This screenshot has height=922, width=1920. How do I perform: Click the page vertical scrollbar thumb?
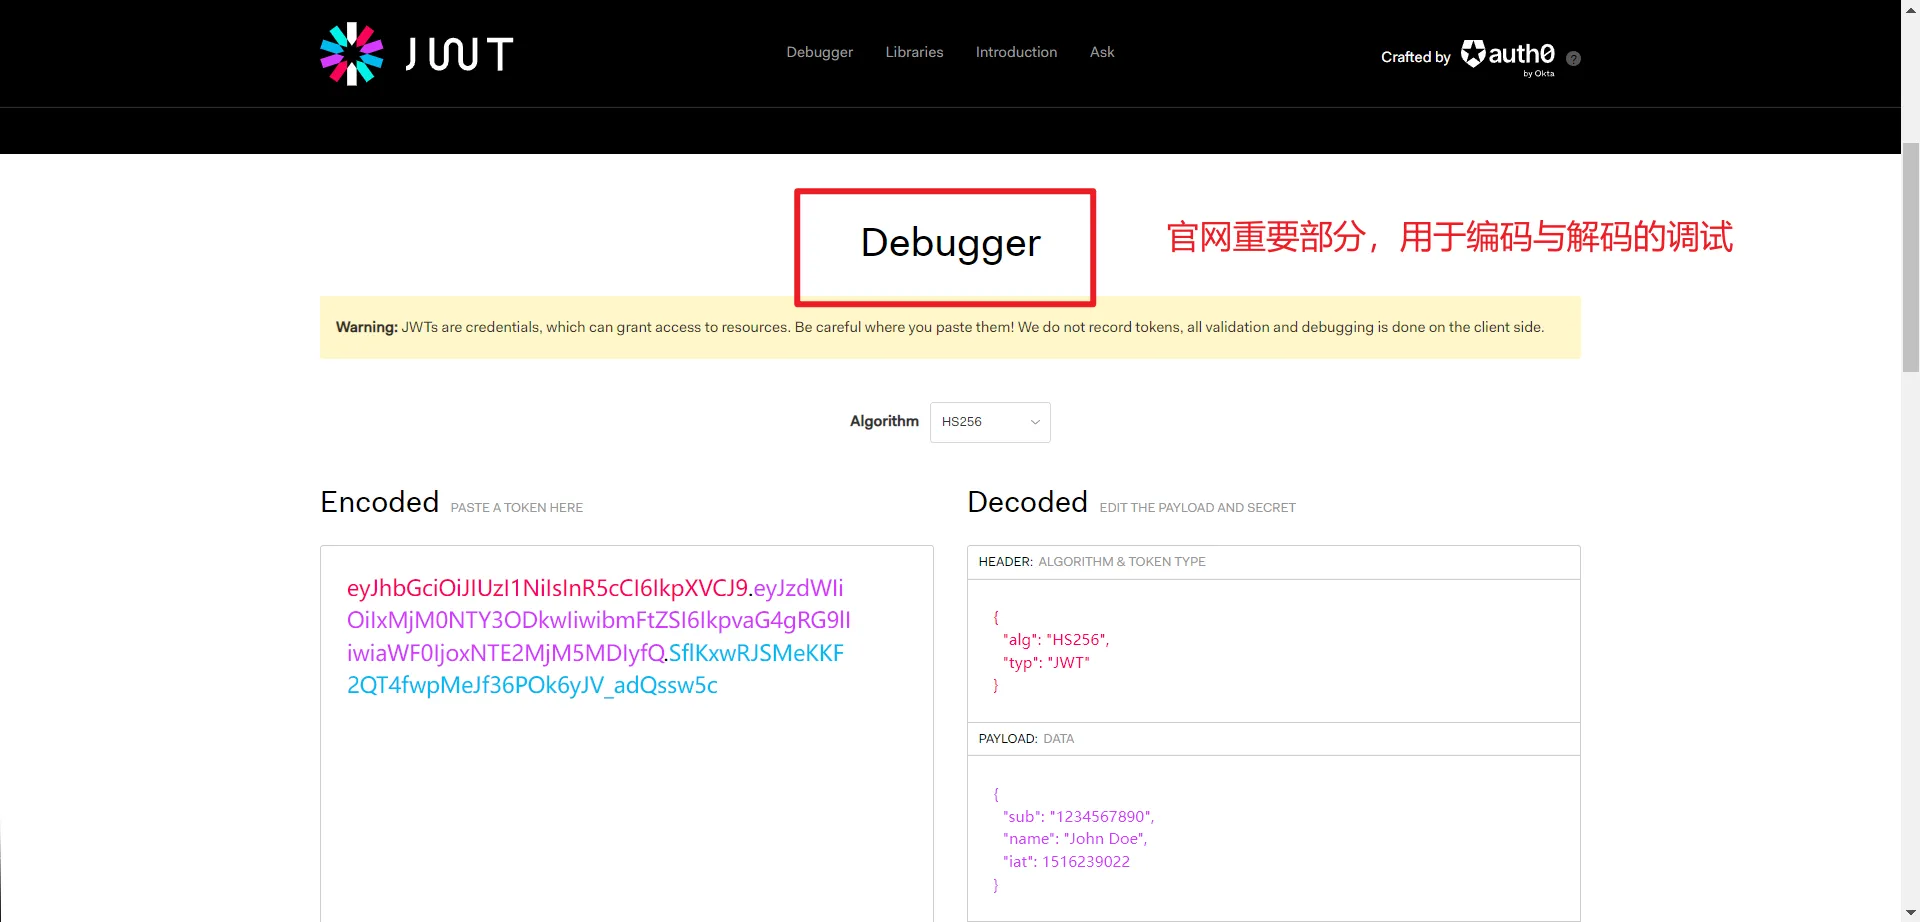(1910, 258)
